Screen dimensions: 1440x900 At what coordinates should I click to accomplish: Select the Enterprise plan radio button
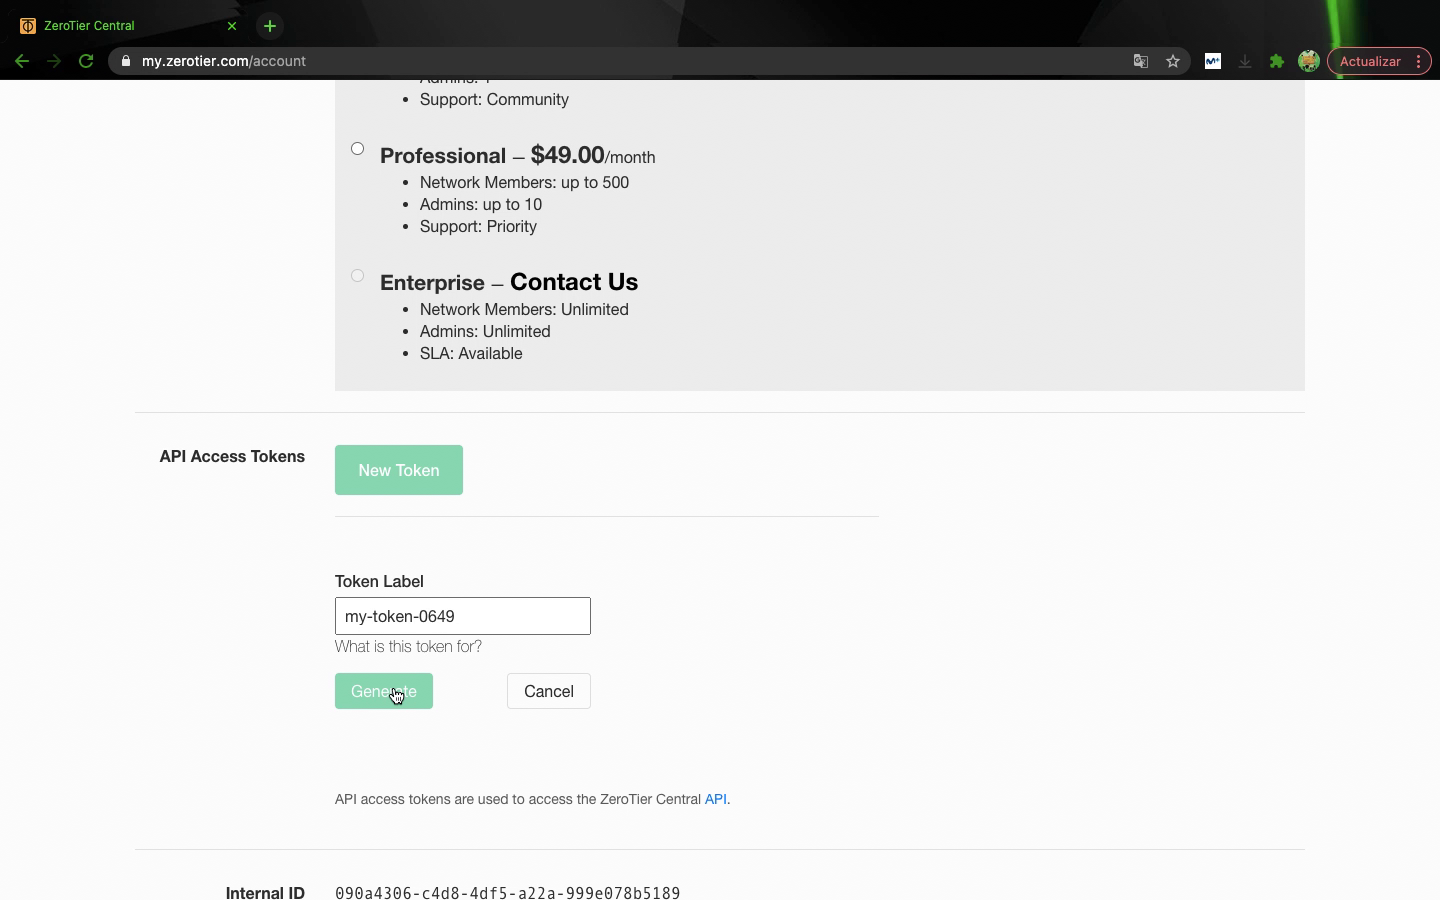(x=357, y=276)
